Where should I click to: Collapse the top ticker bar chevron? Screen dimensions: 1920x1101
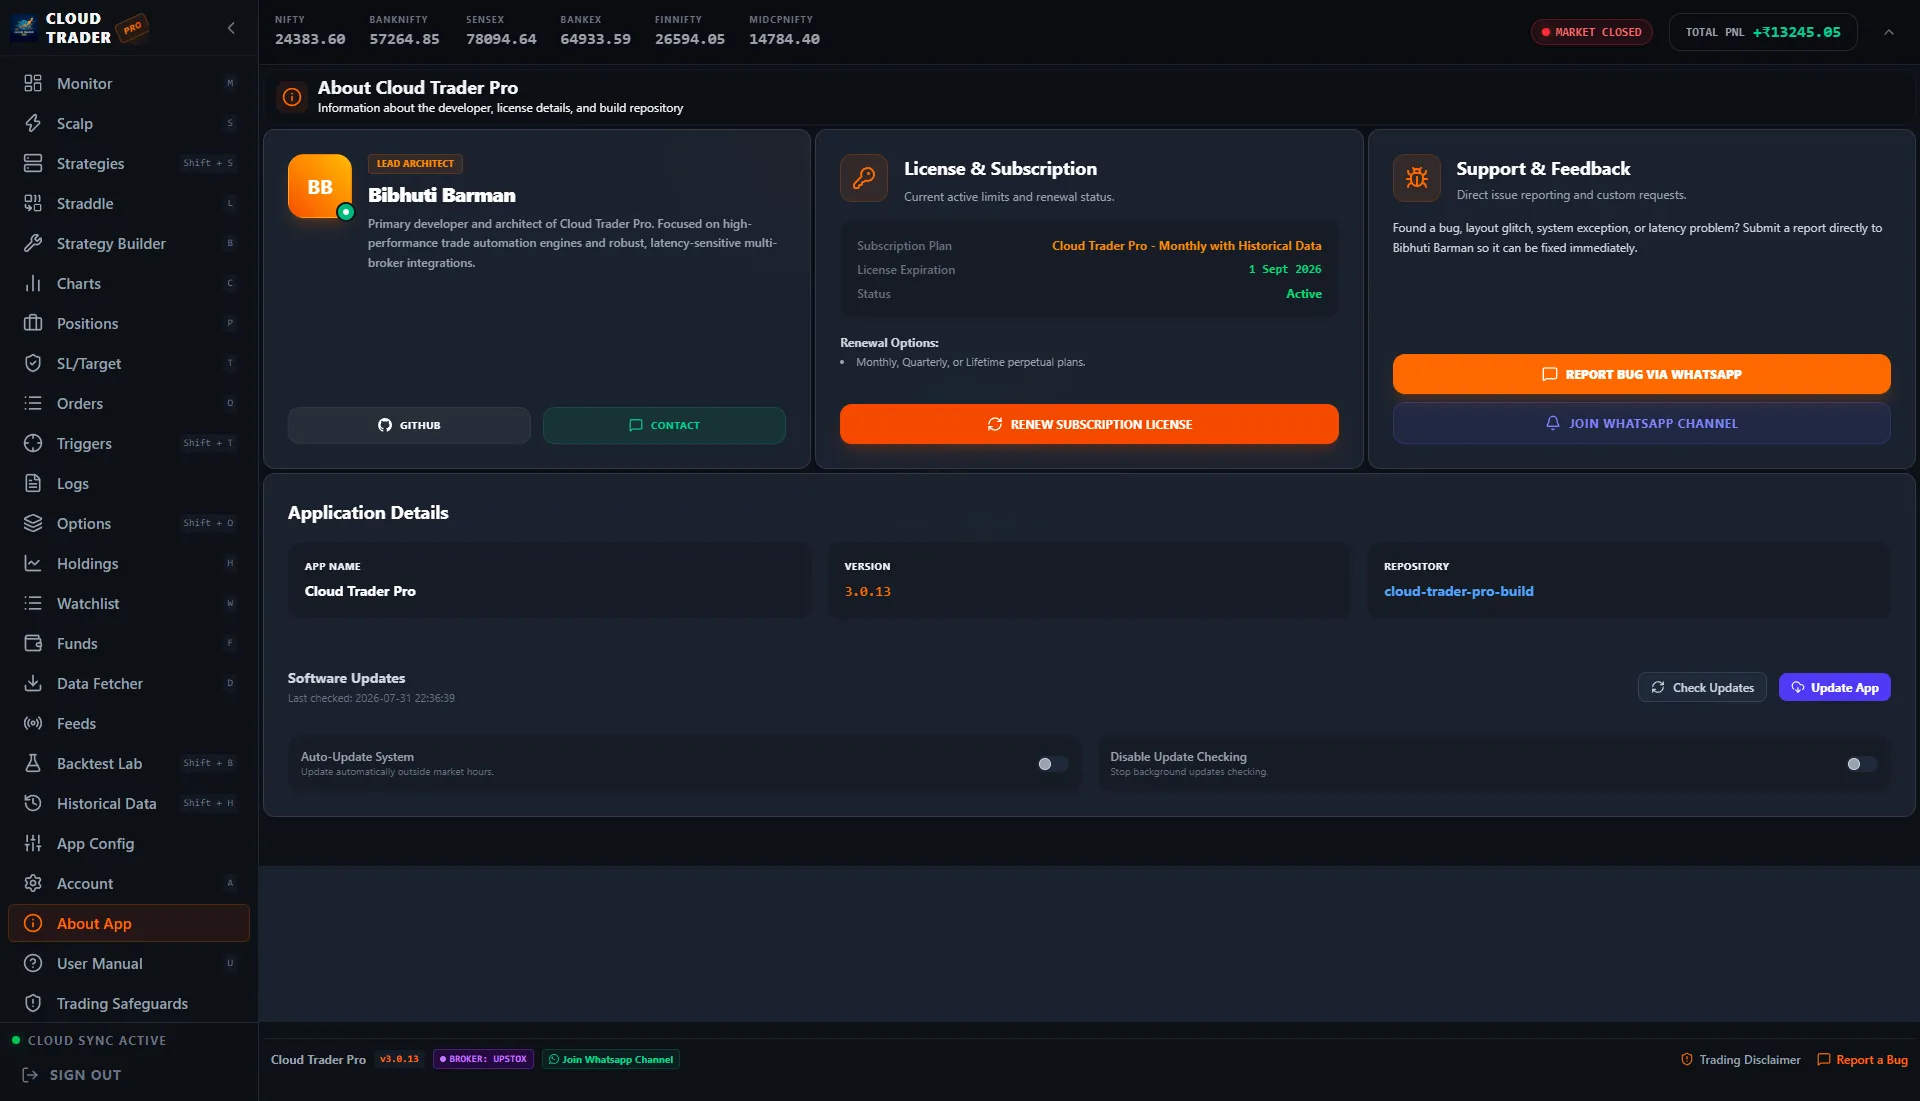1888,32
